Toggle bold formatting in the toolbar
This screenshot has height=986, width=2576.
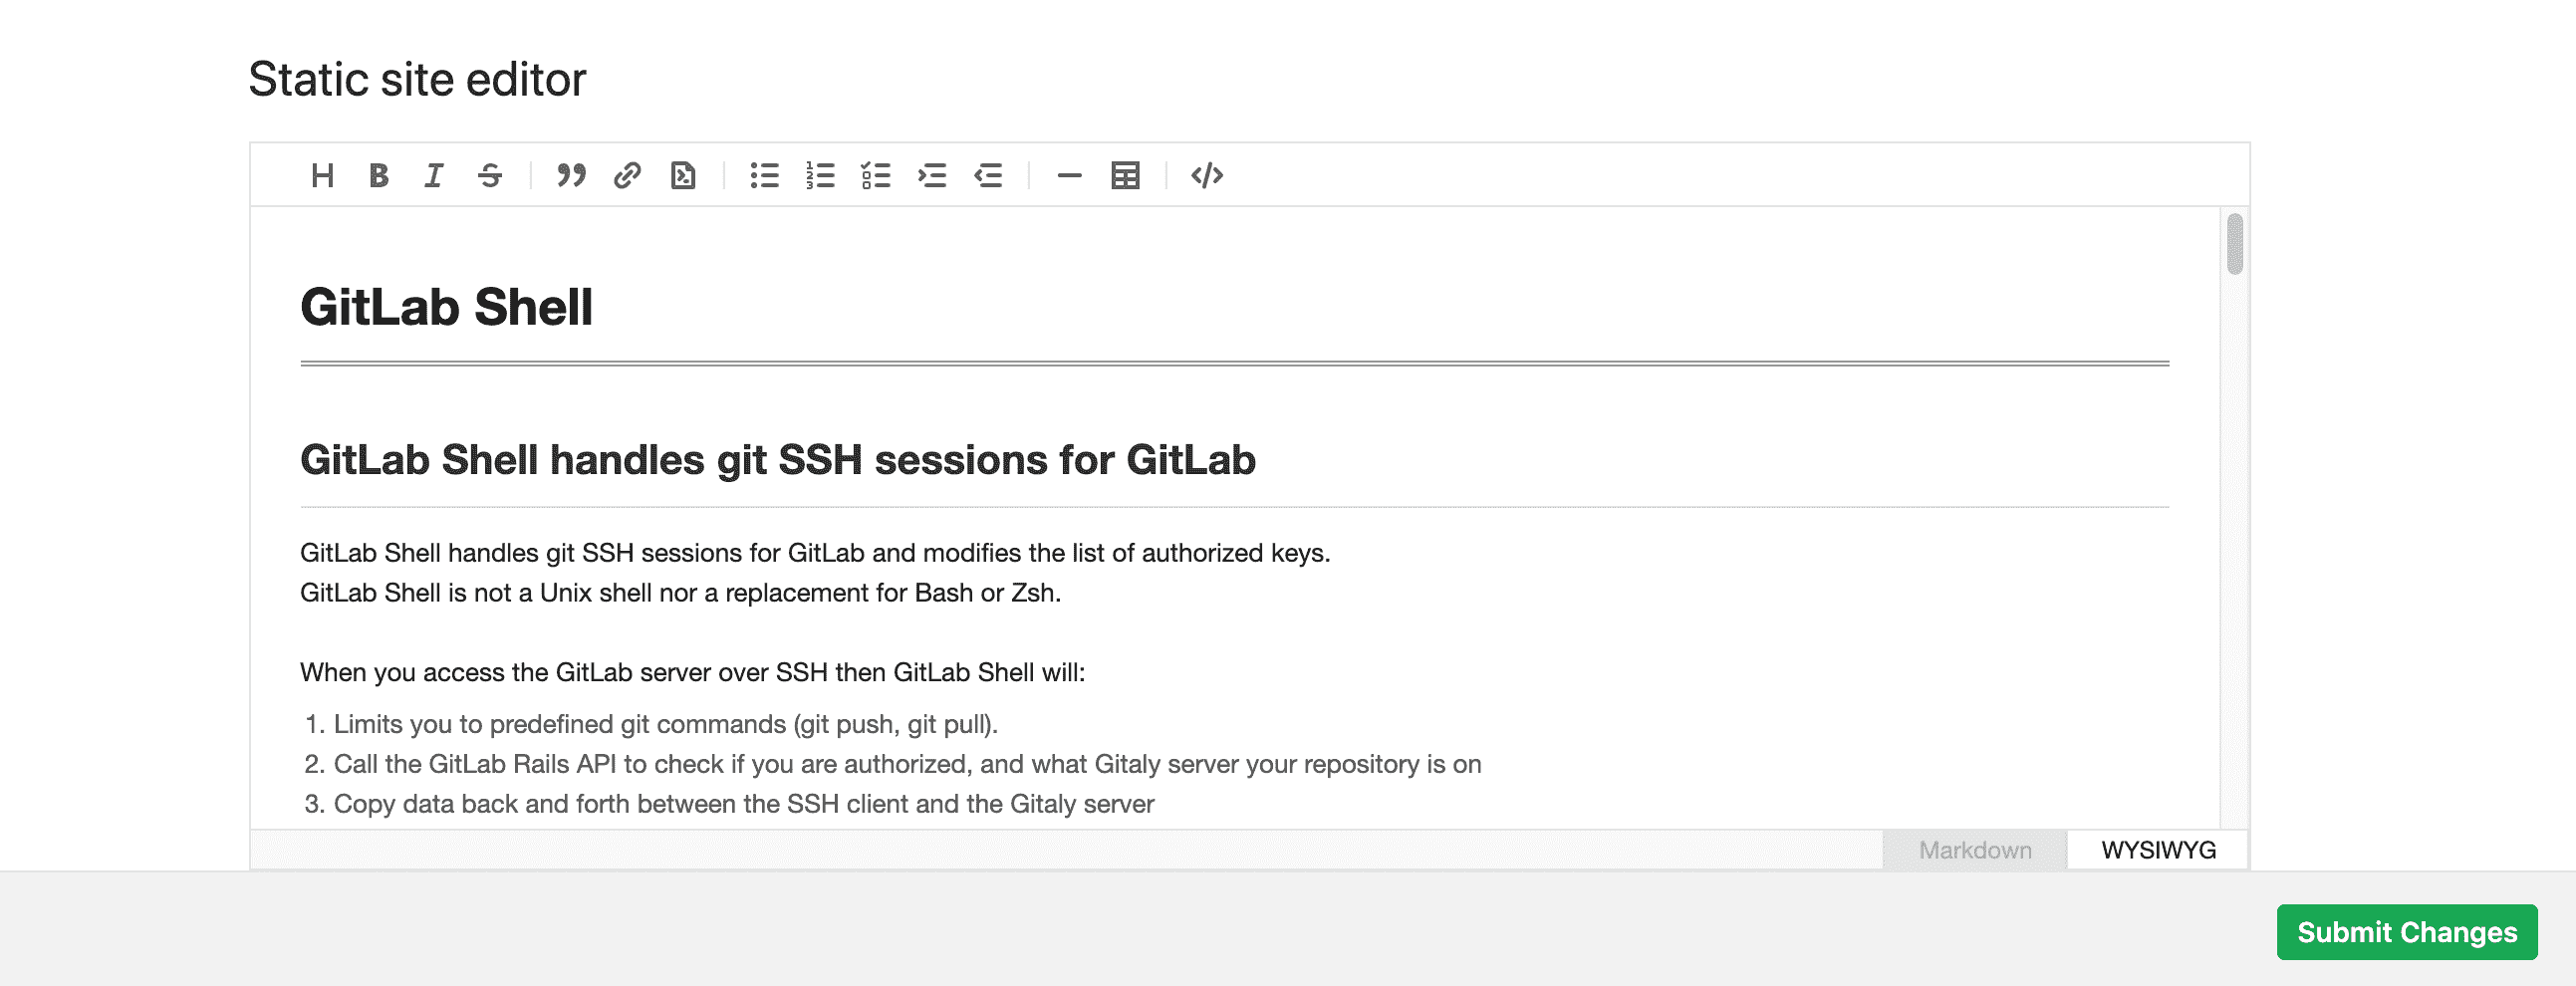378,176
